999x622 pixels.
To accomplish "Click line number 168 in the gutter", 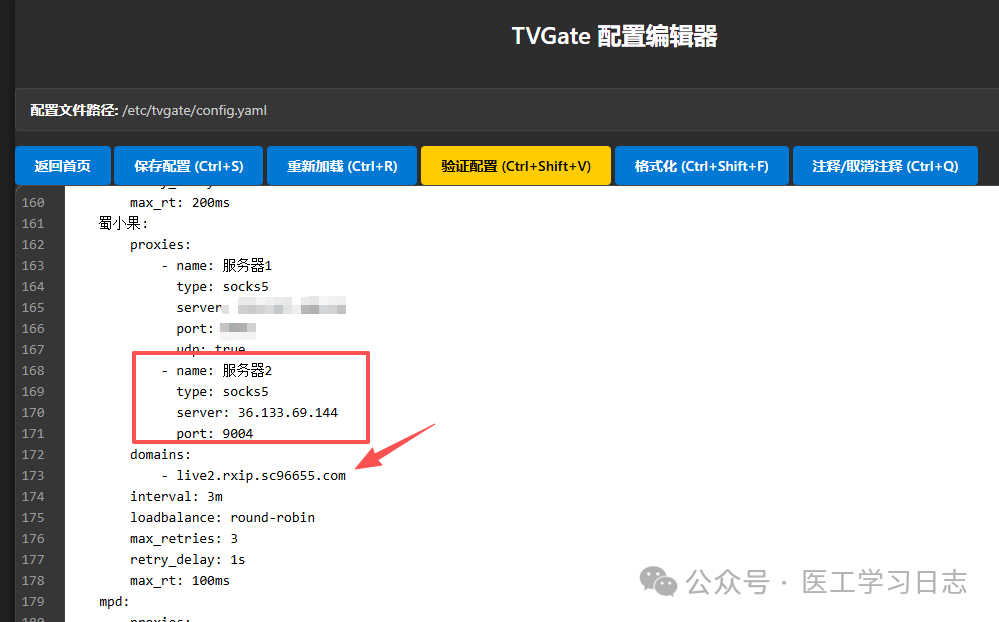I will tap(33, 371).
